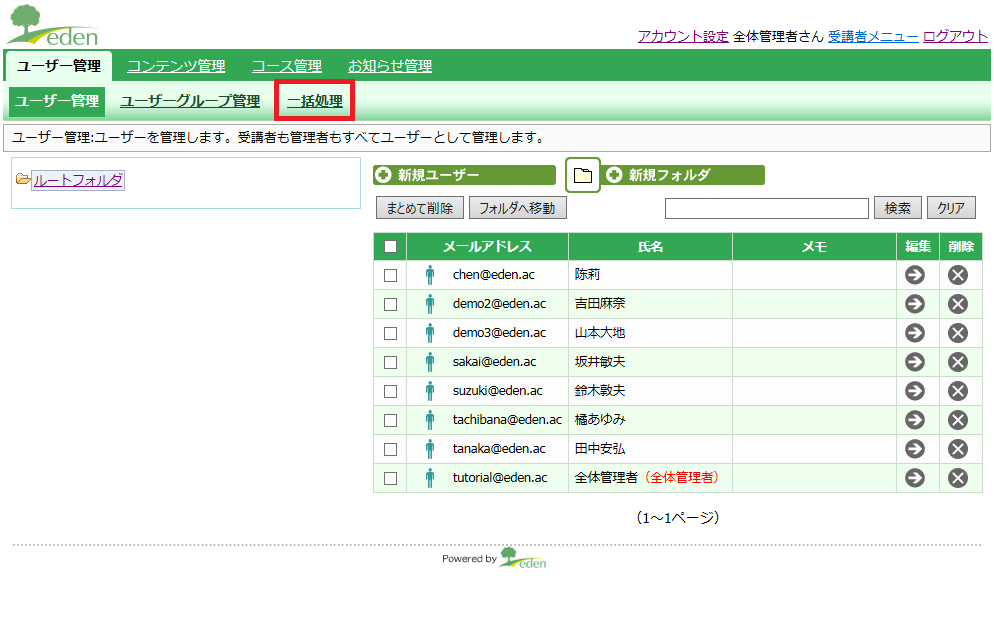994x628 pixels.
Task: Click the edit arrow for demo2@eden.ac
Action: point(915,304)
